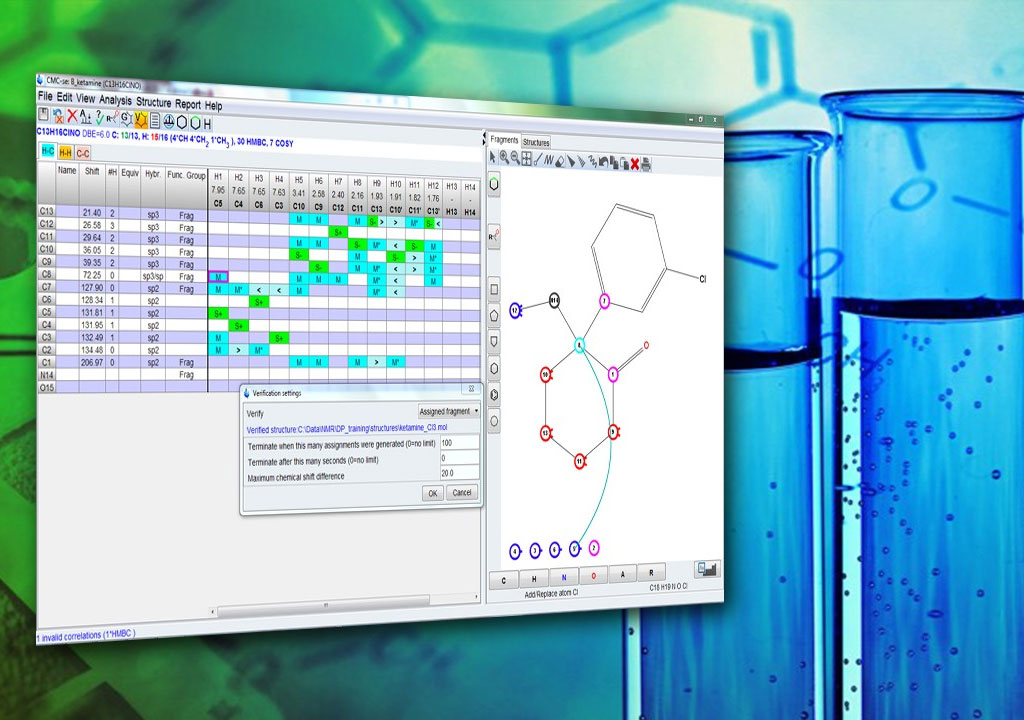Select the red O atom button
1024x720 pixels.
point(592,578)
